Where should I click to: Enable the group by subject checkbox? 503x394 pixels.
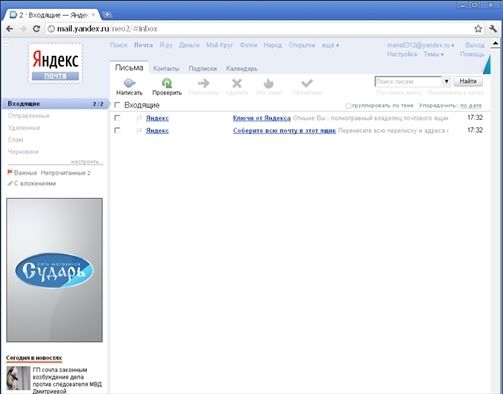point(348,106)
